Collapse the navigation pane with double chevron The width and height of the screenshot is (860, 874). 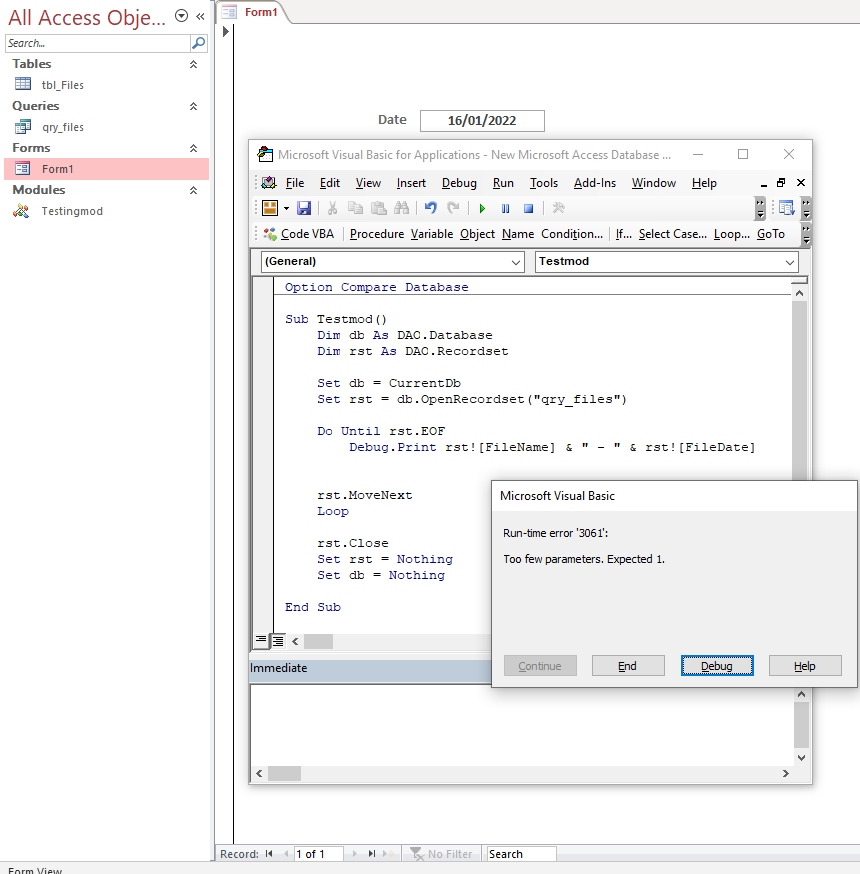(x=200, y=17)
